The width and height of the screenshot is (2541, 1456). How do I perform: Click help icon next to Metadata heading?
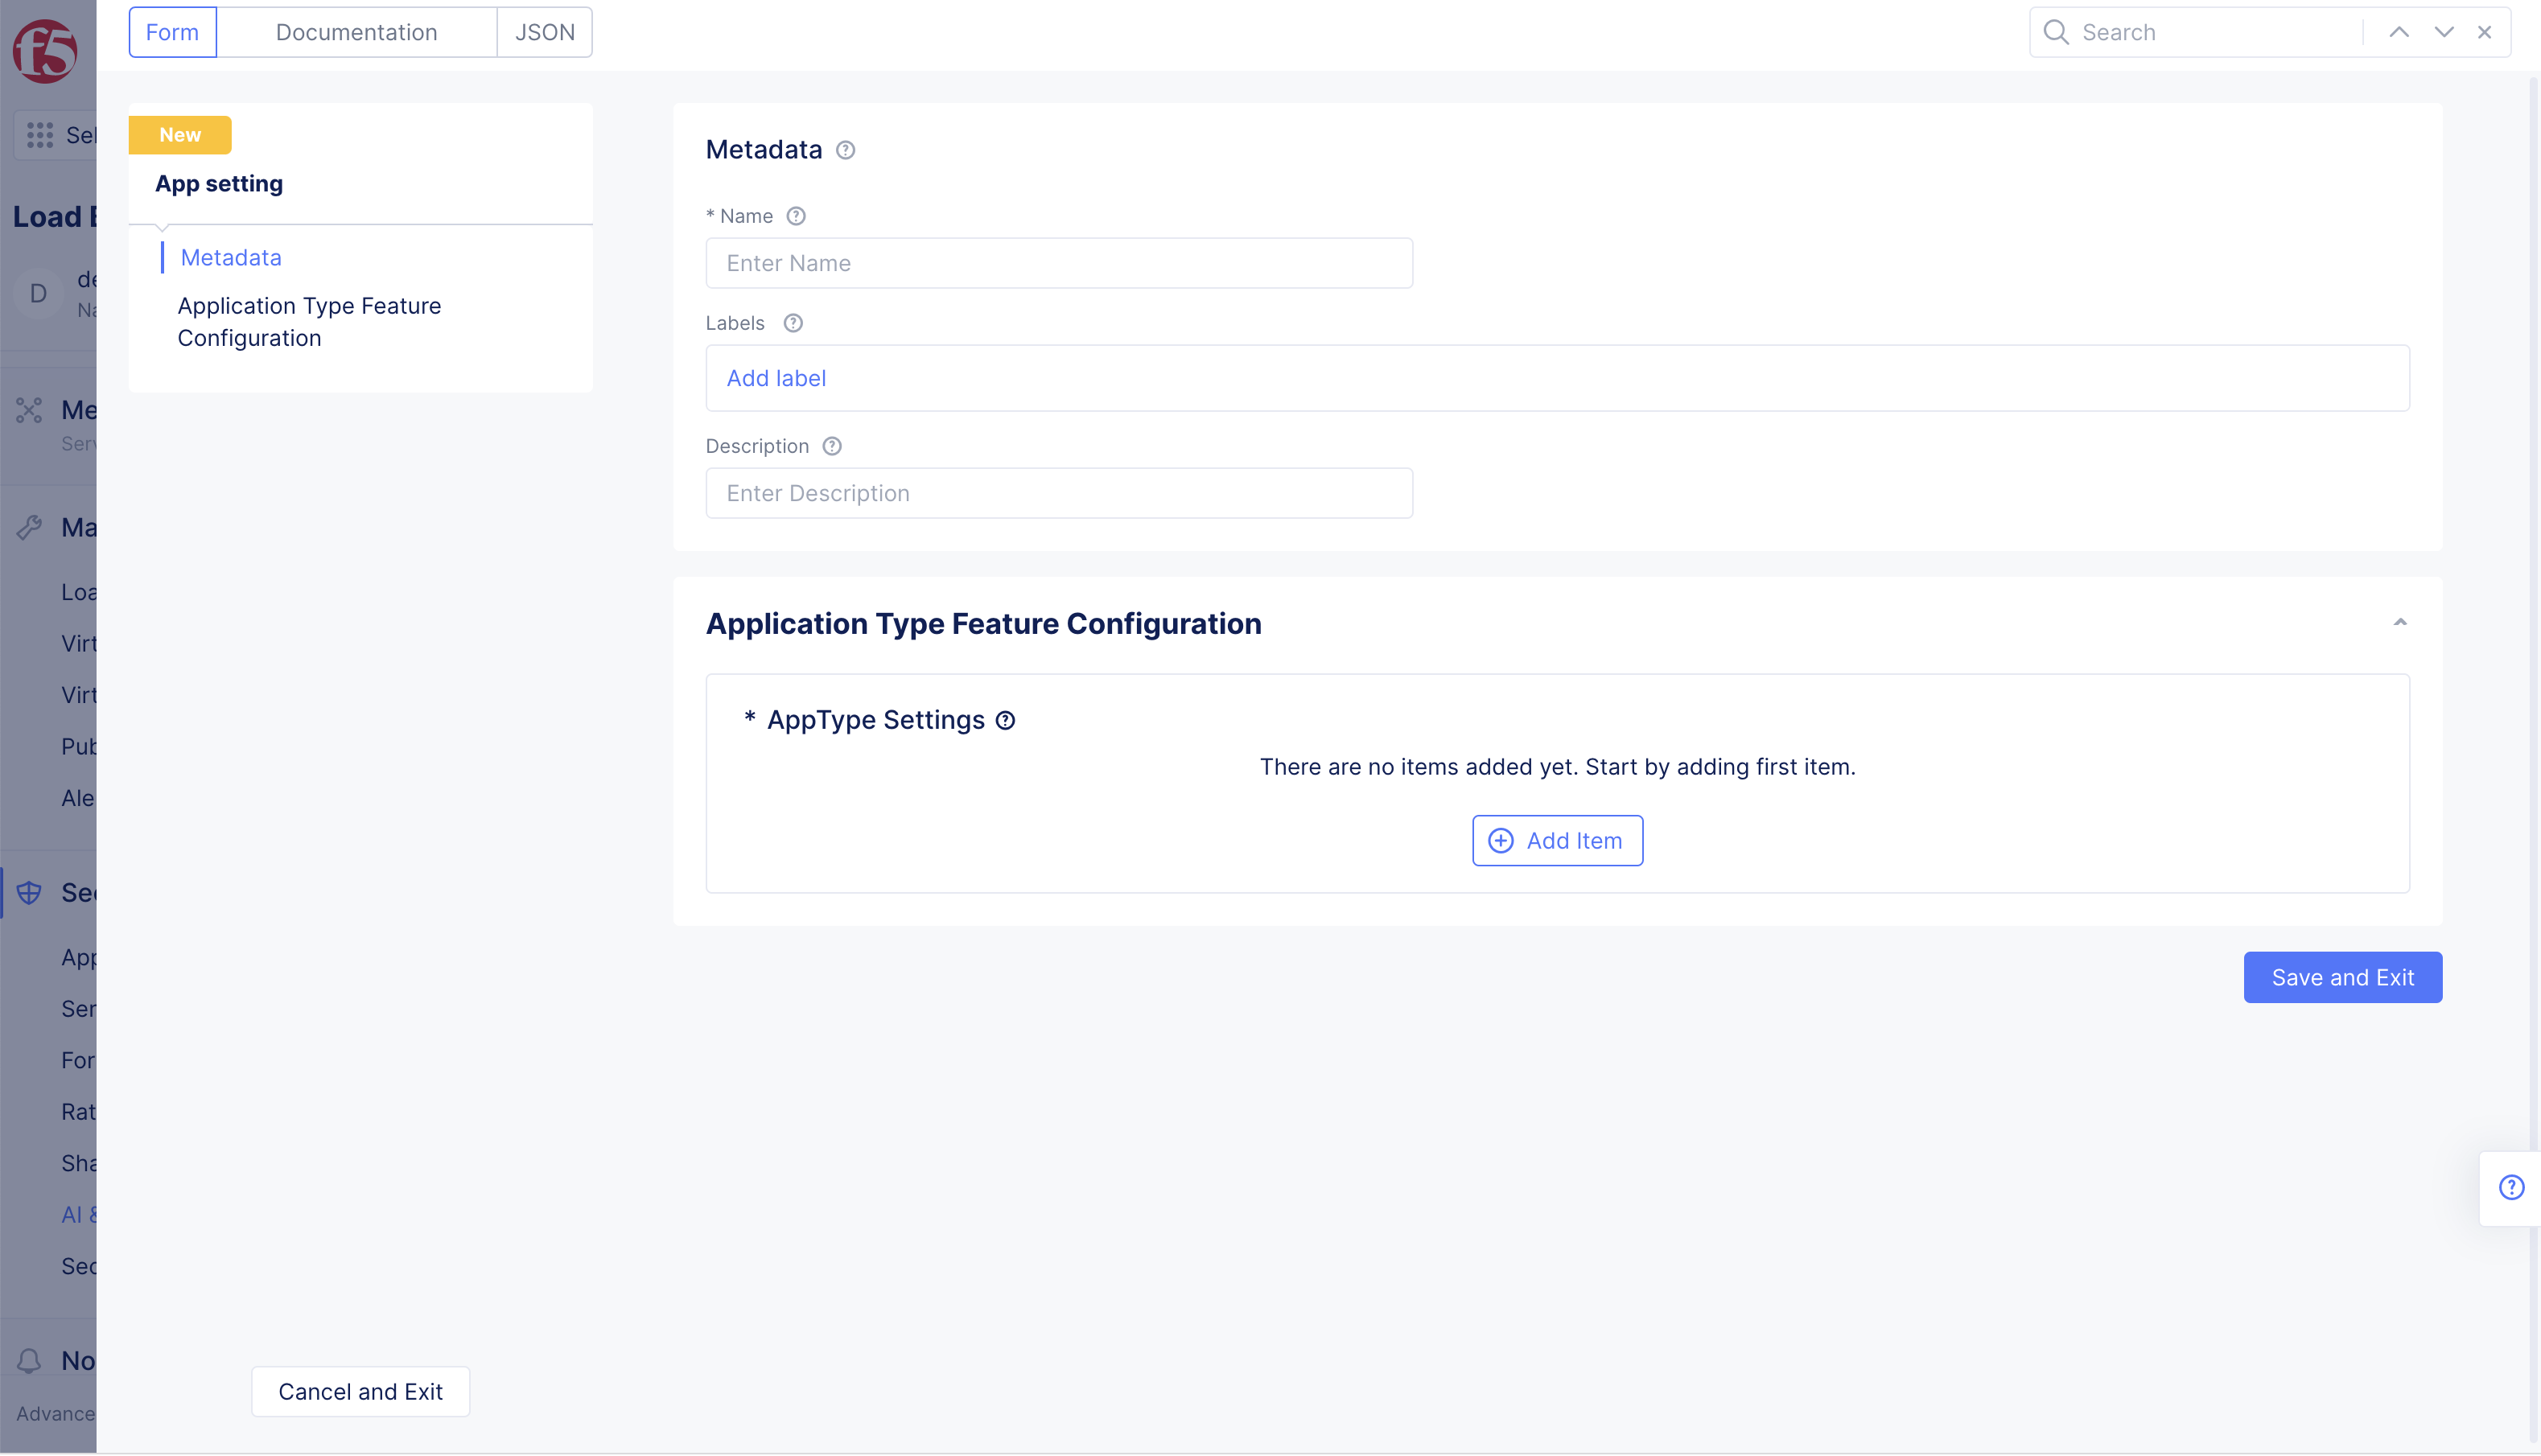pos(845,150)
